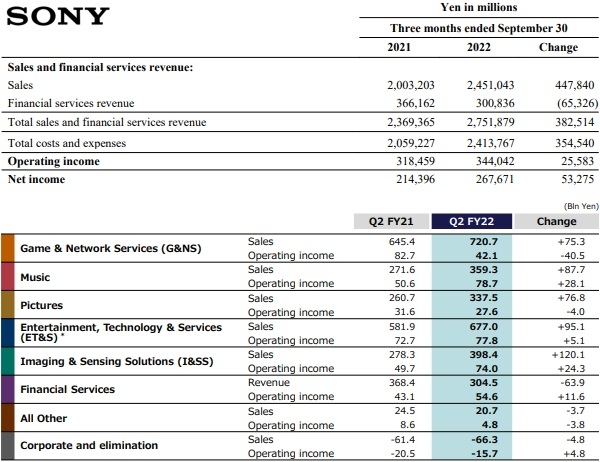Select net income change value 53,275

(578, 179)
